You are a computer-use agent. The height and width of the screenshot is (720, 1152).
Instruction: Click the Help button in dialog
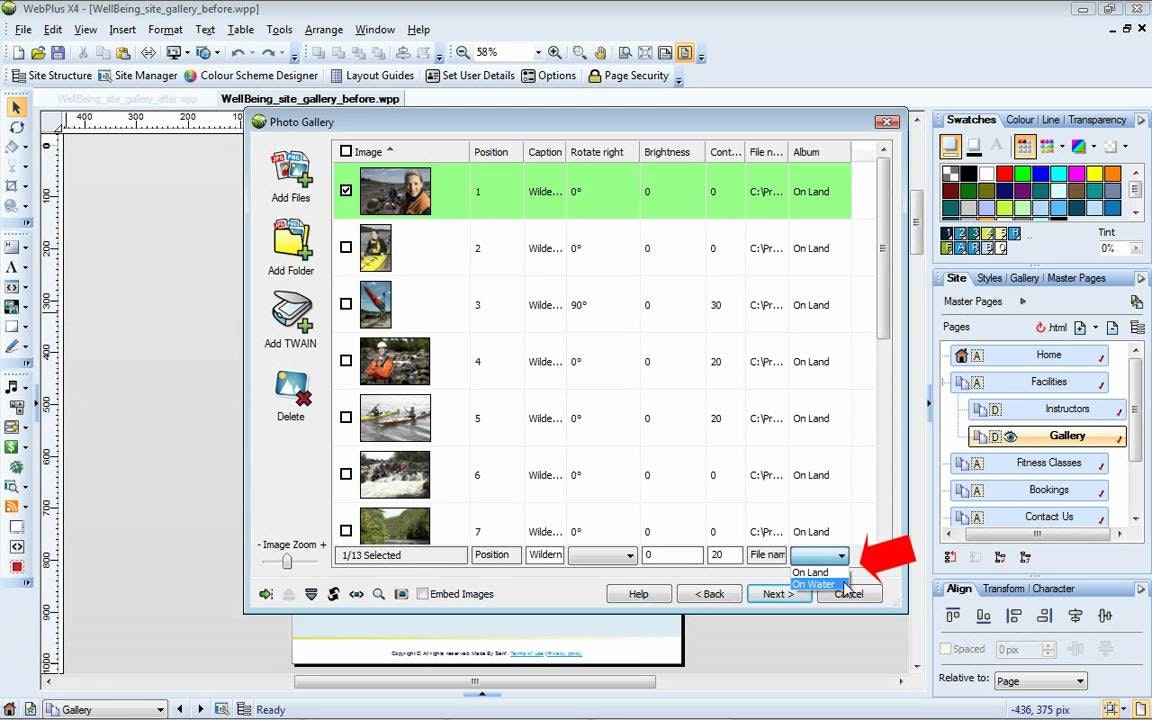[x=638, y=594]
